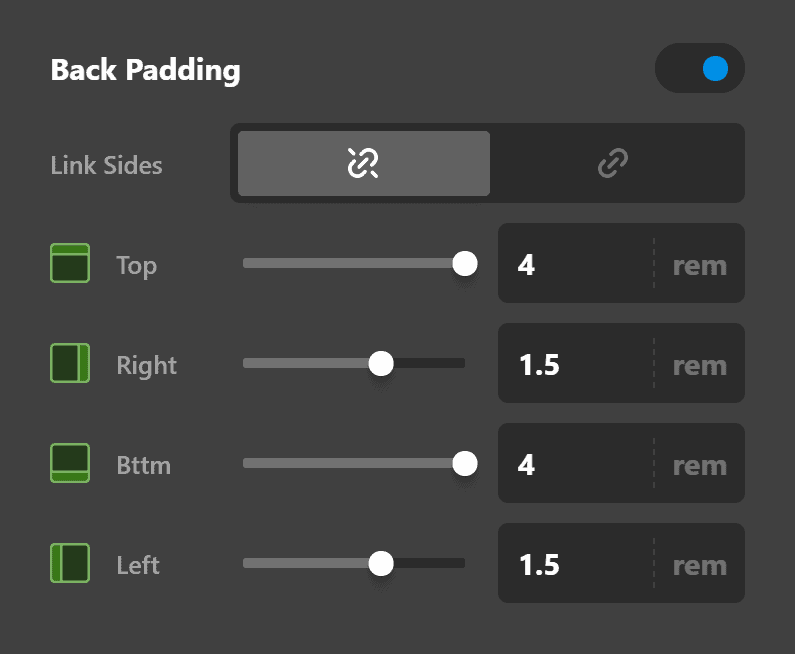This screenshot has height=654, width=795.
Task: Click the Bttm padding value field
Action: tap(575, 465)
